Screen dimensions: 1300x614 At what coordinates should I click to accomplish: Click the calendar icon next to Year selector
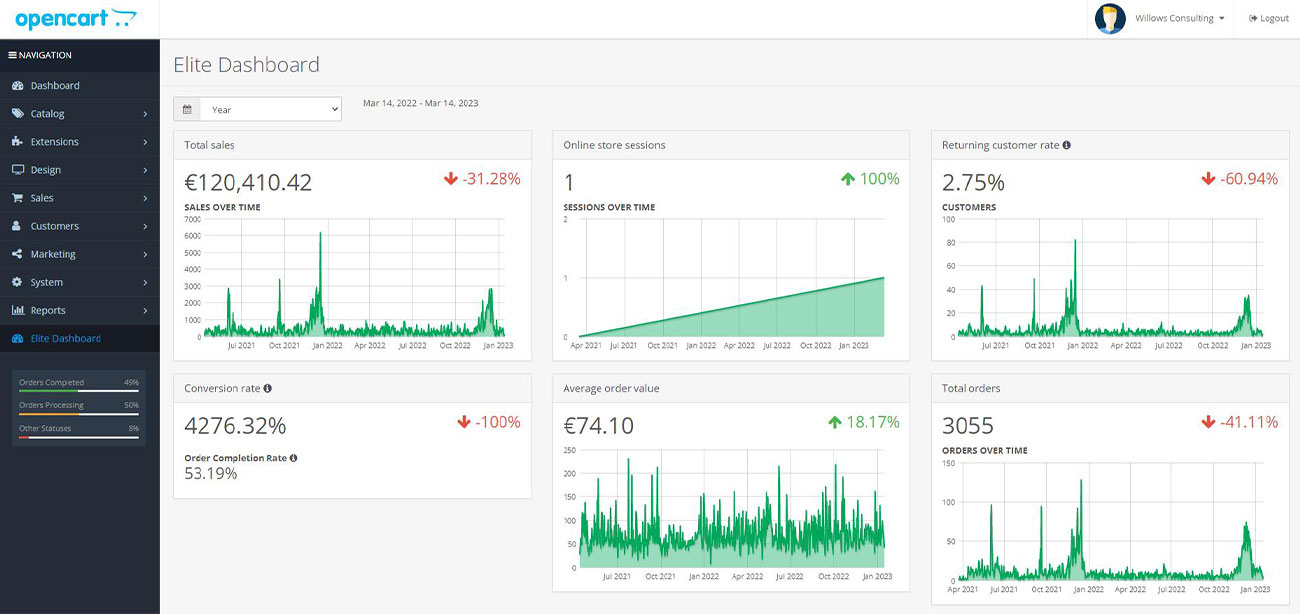click(x=187, y=108)
